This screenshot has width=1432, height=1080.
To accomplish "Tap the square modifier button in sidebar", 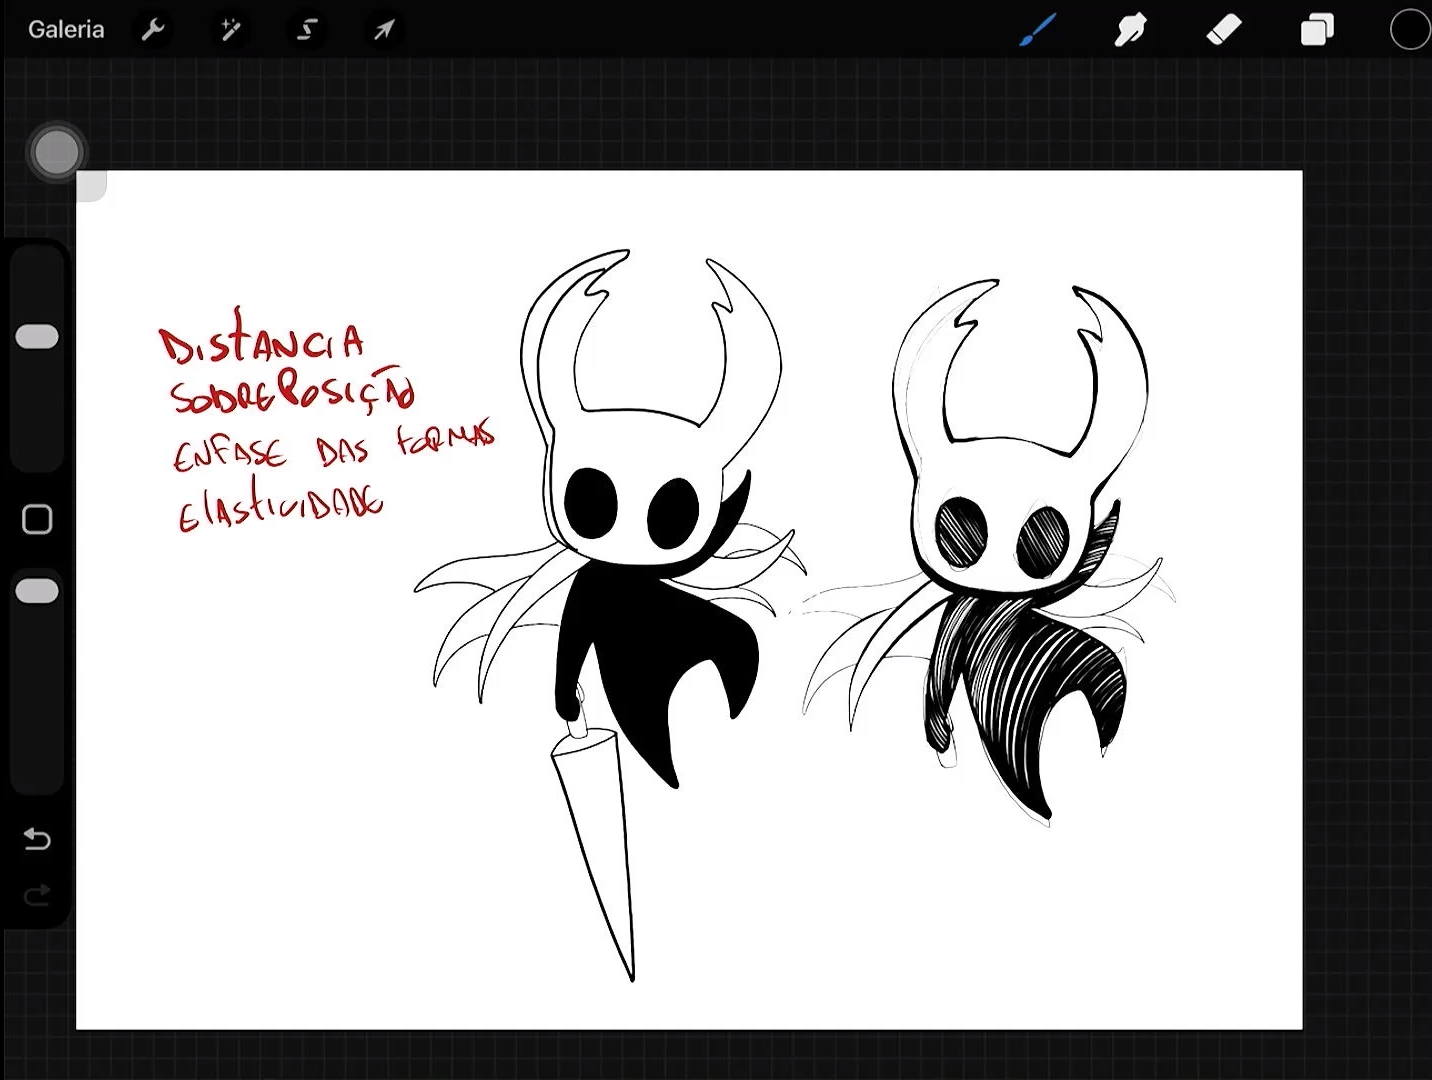I will [37, 519].
